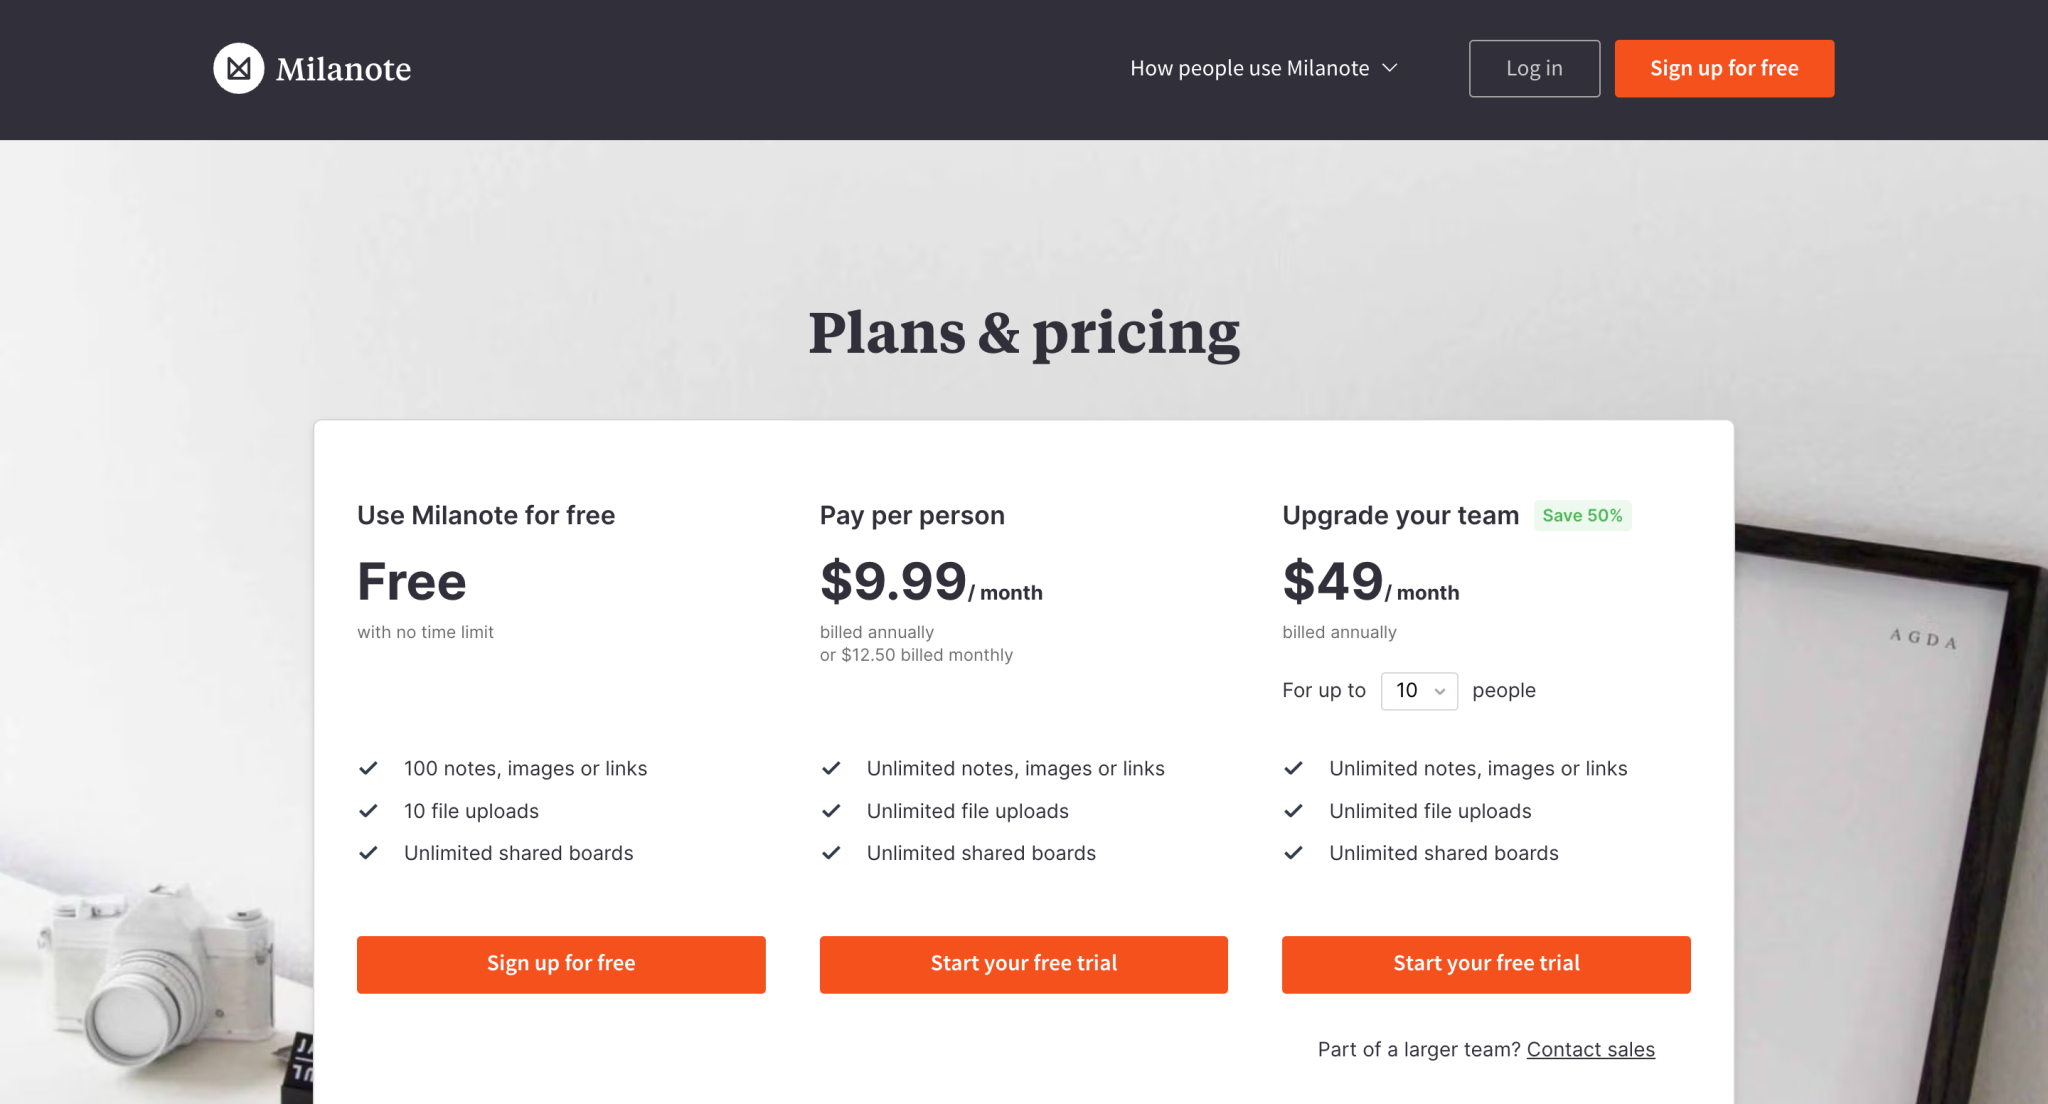The image size is (2048, 1104).
Task: Click the Milanote envelope logo icon
Action: click(x=237, y=68)
